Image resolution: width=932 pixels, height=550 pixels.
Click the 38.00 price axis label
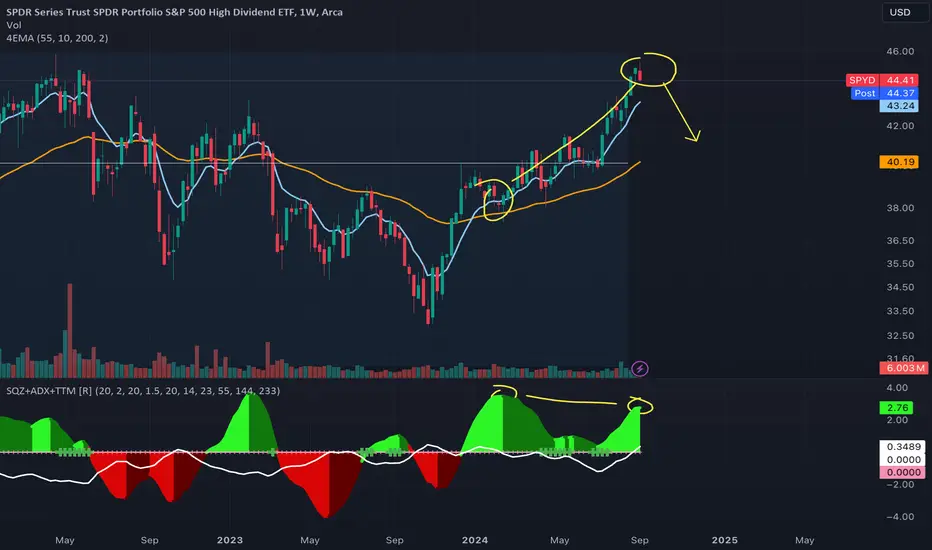click(900, 208)
